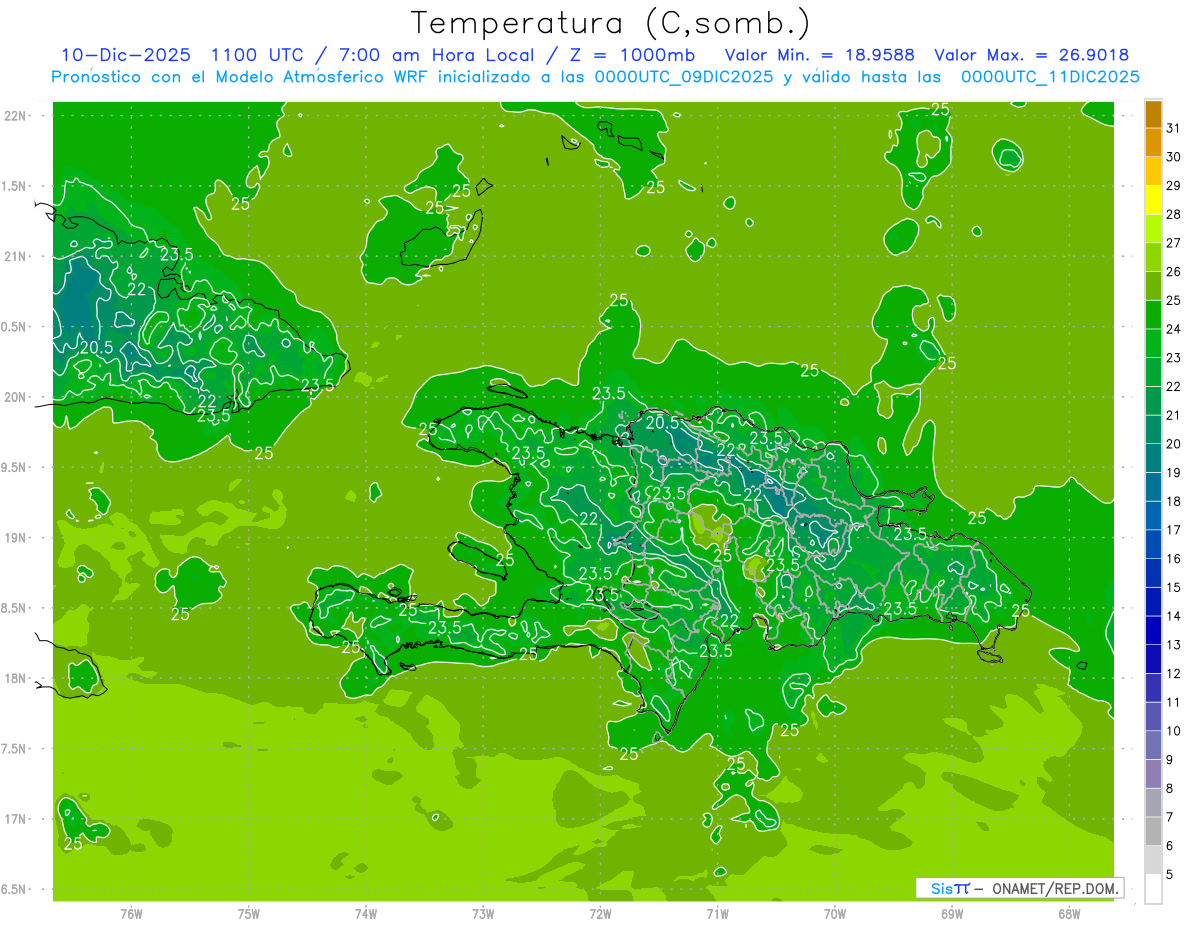The height and width of the screenshot is (927, 1200).
Task: Click the '69W' longitude axis label
Action: click(x=952, y=913)
